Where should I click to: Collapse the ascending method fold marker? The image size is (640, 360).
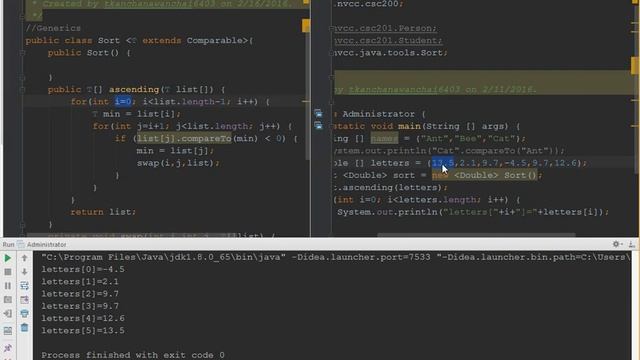[x=22, y=89]
